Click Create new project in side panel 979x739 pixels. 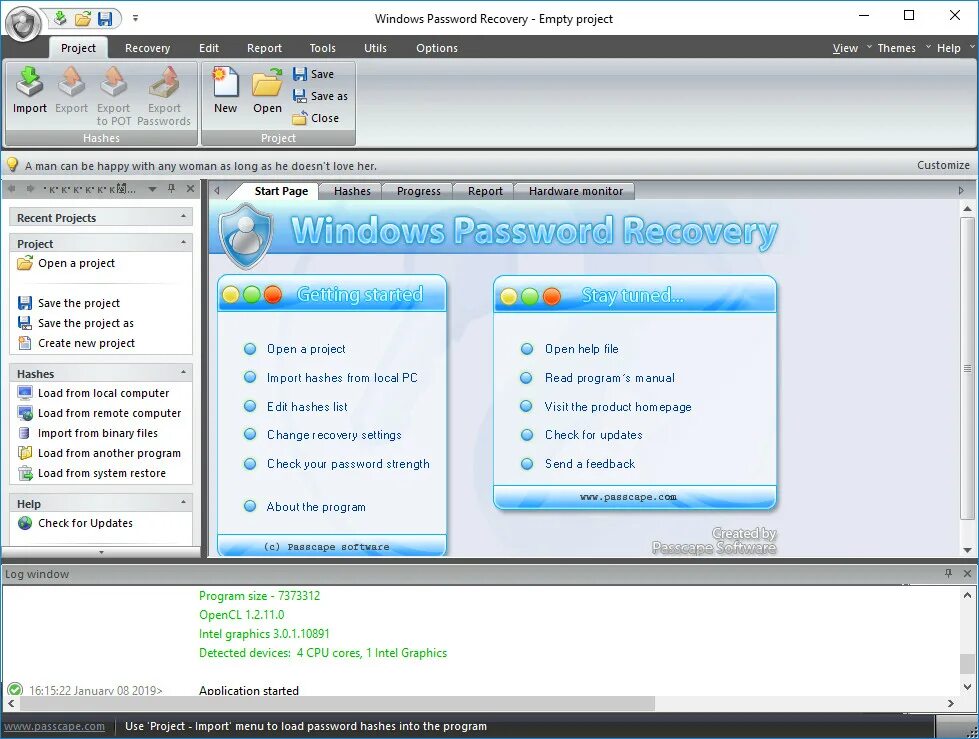pos(77,343)
